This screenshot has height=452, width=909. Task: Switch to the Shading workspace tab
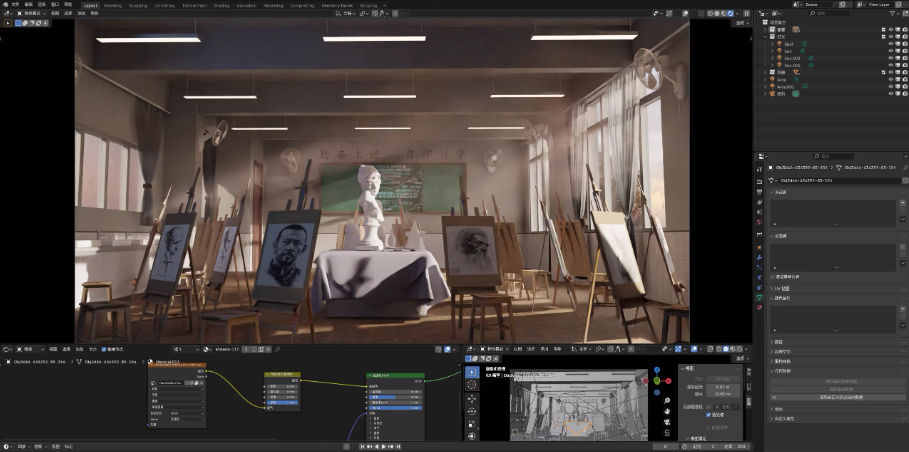(x=220, y=5)
